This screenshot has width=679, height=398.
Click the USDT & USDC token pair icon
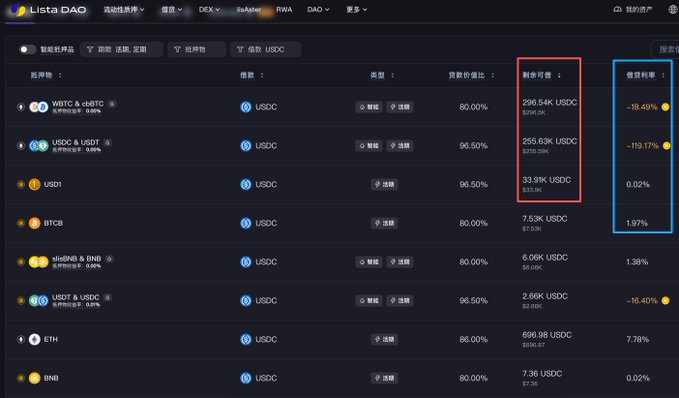[39, 301]
